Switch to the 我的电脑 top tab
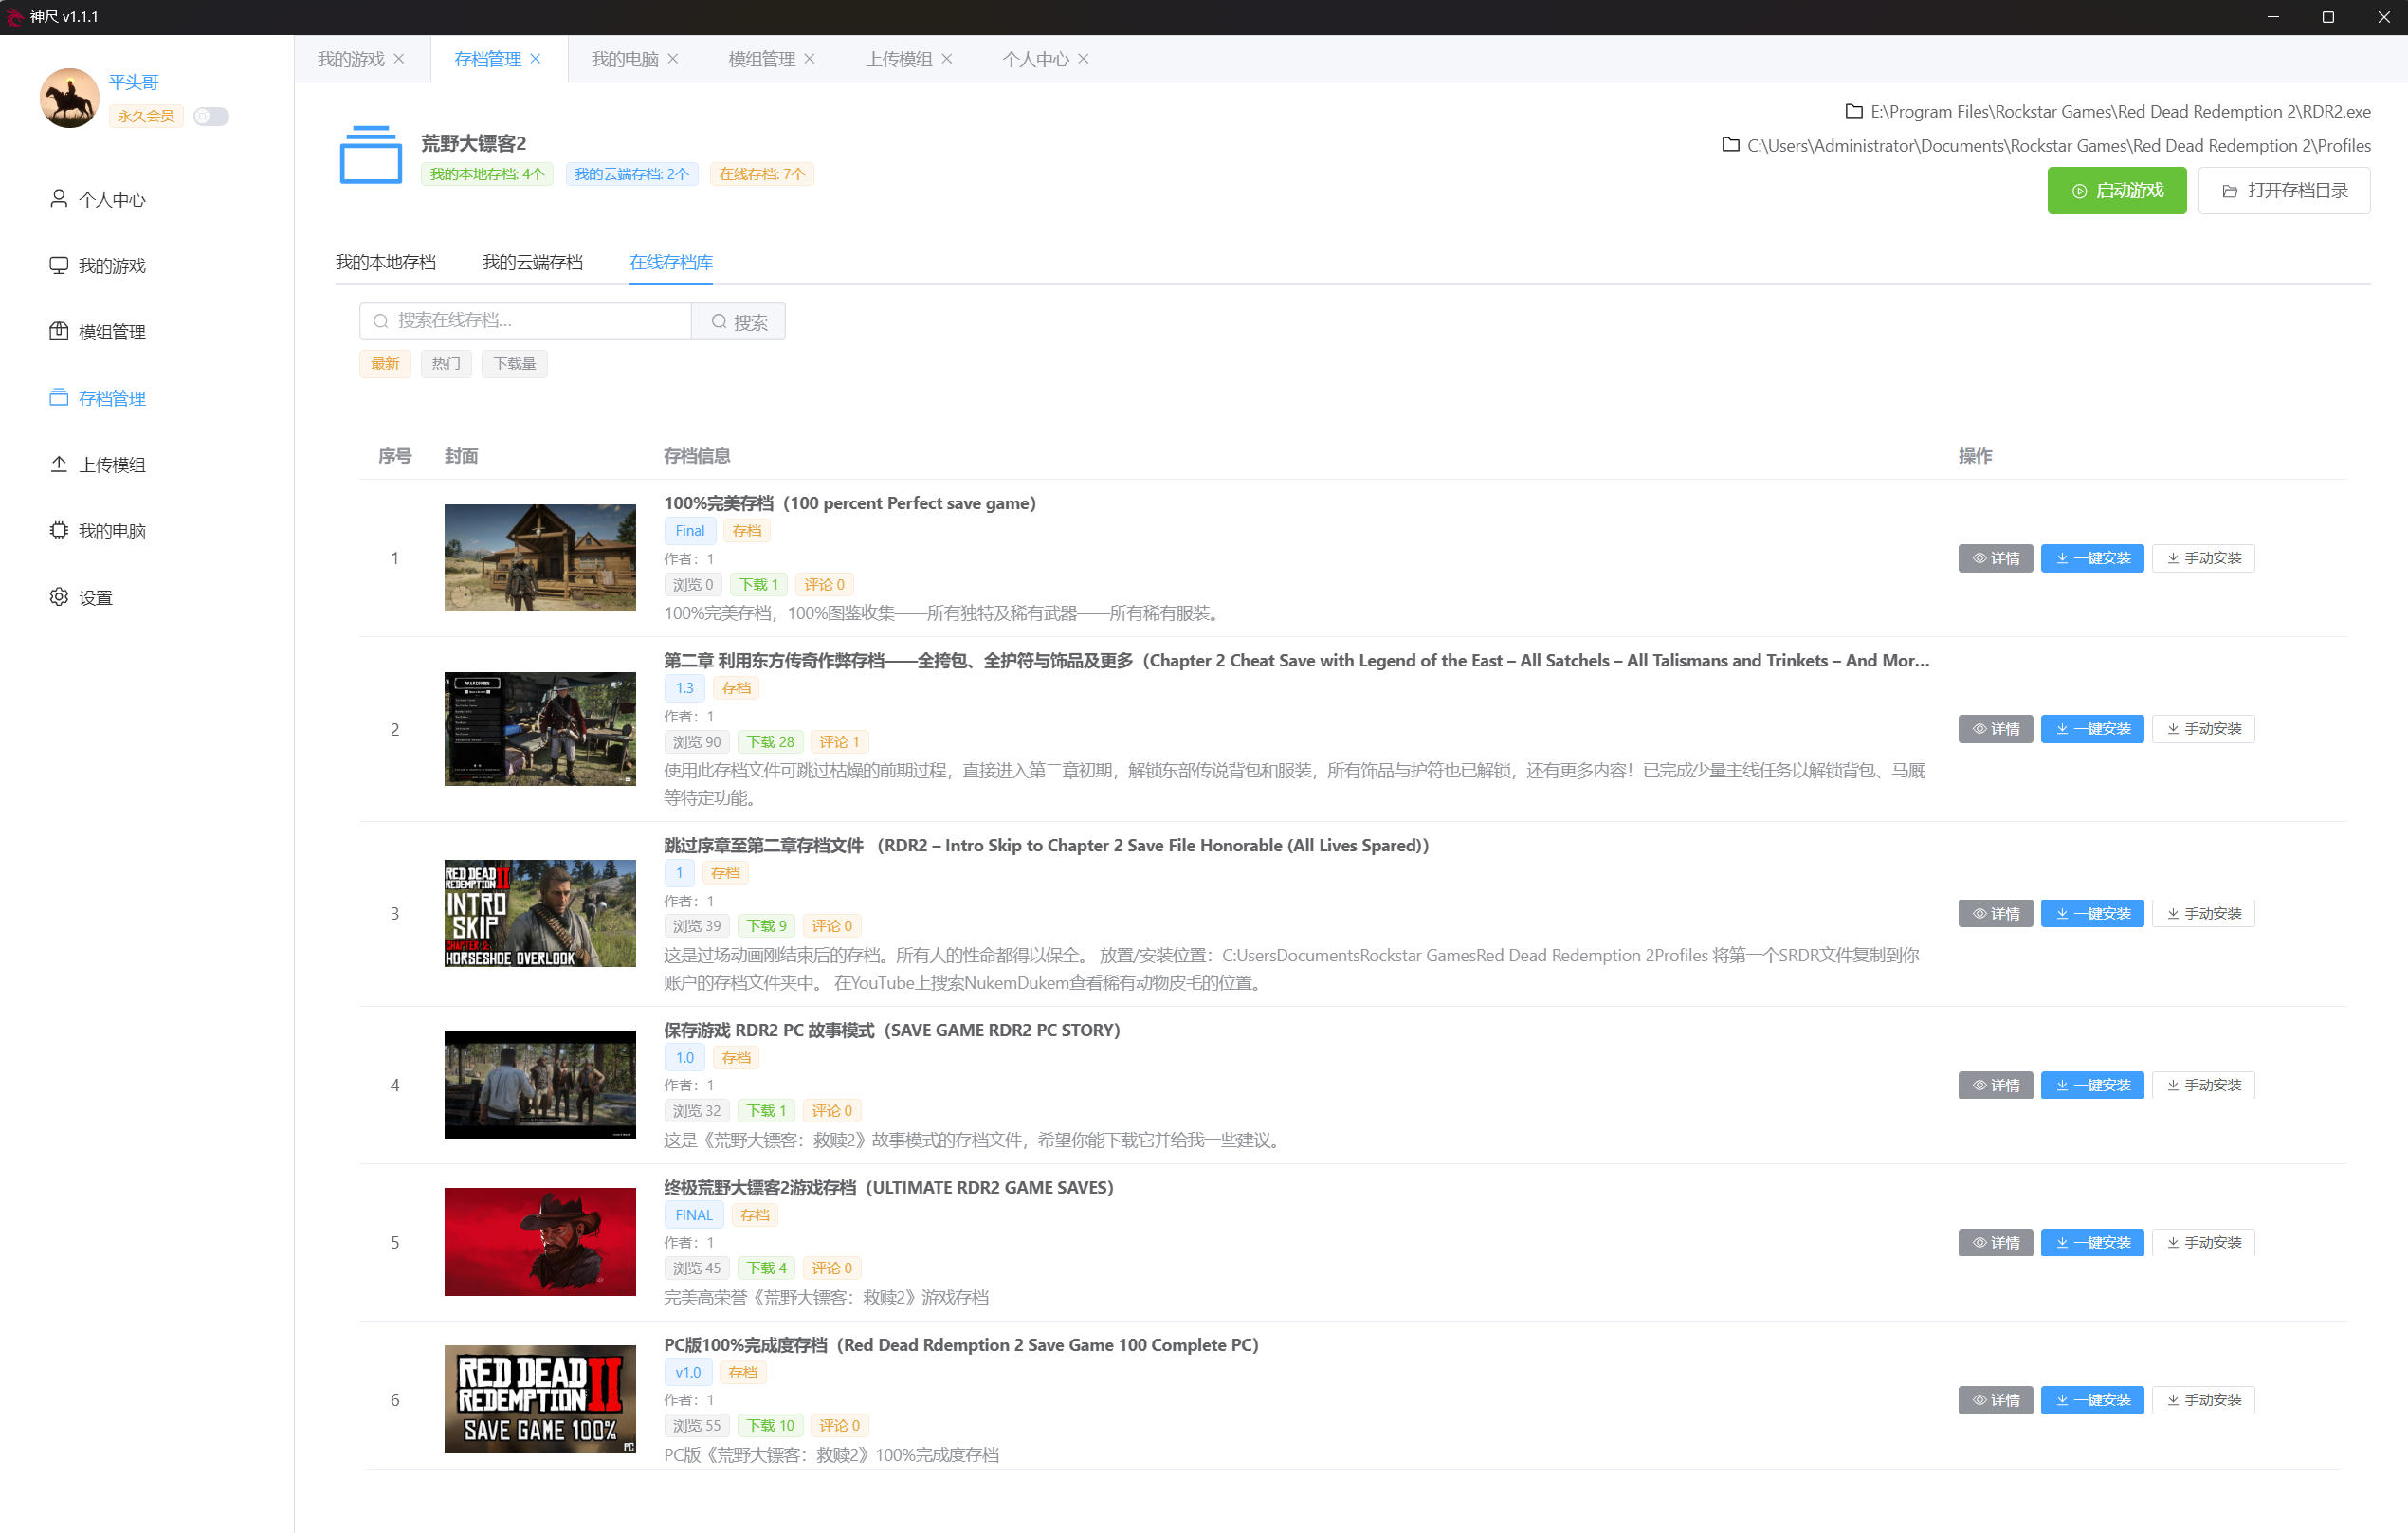This screenshot has height=1533, width=2408. point(625,59)
